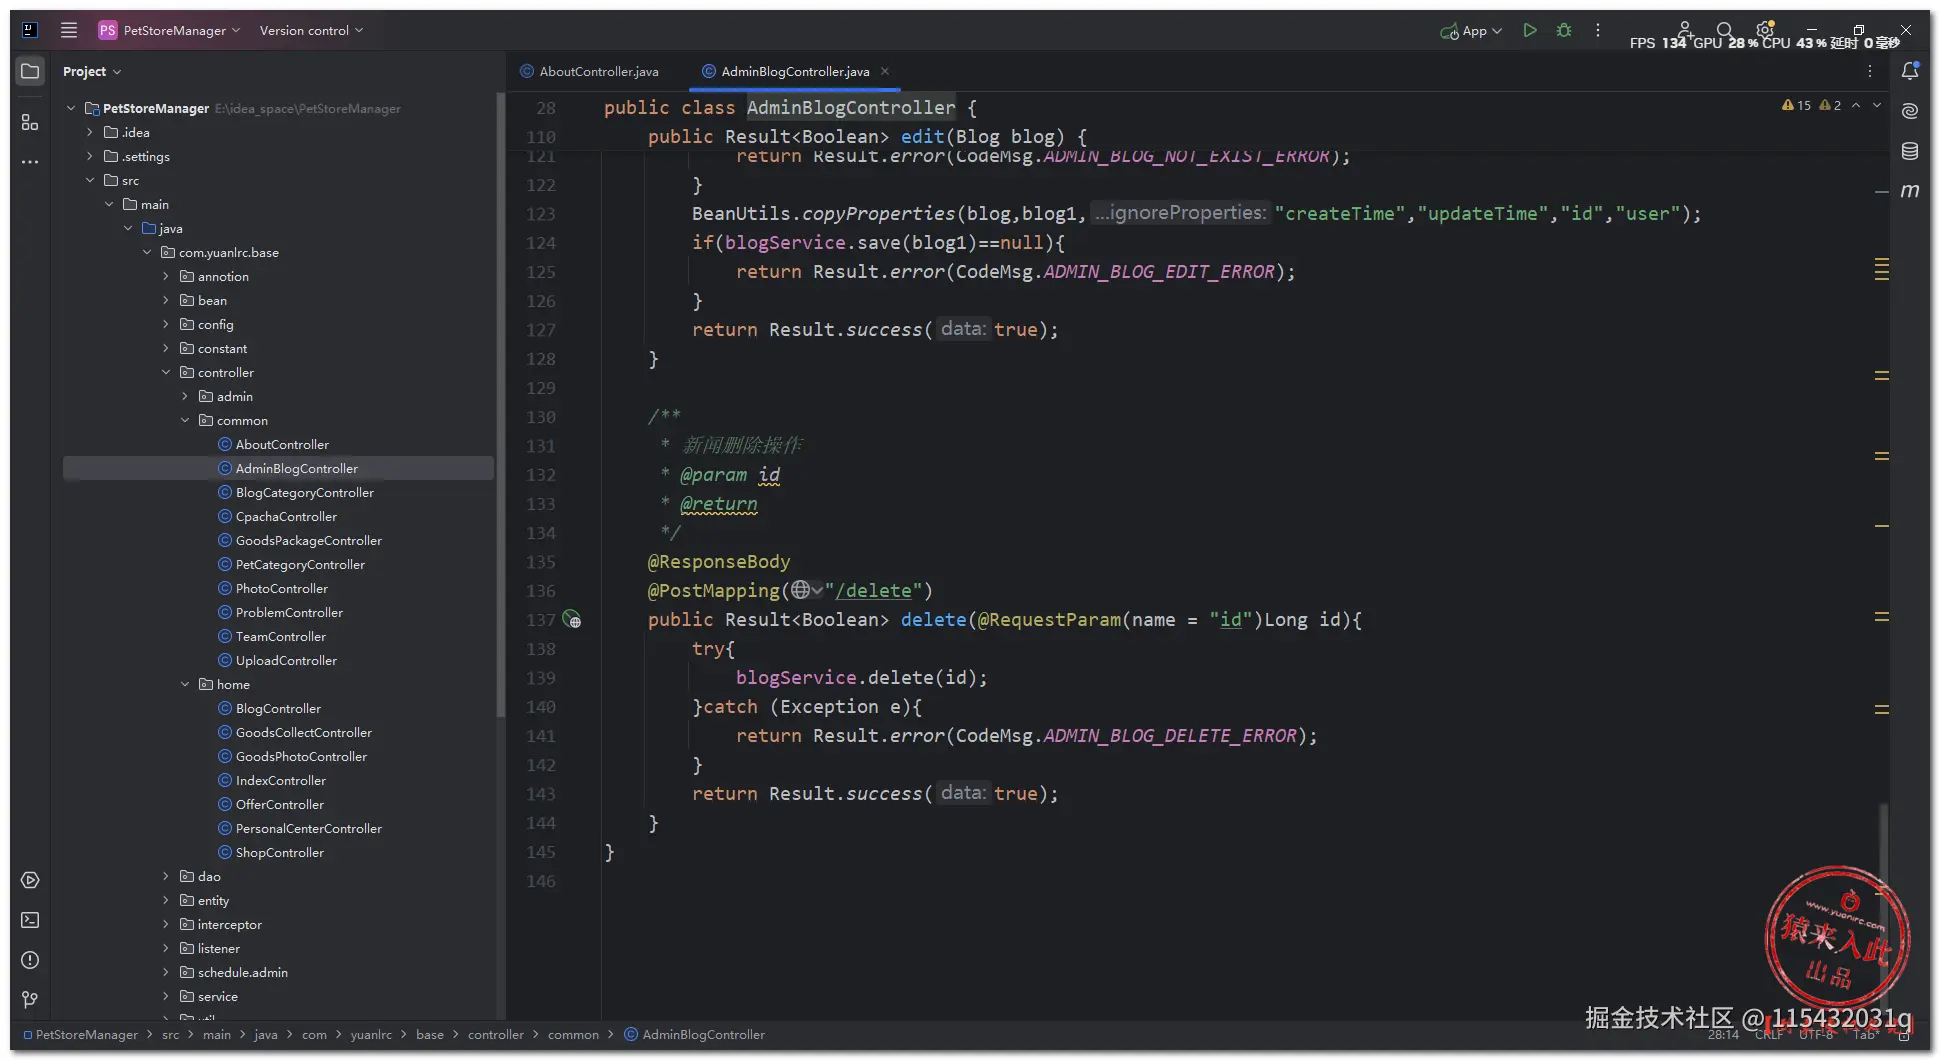The image size is (1941, 1061).
Task: Open the Problems tool window icon
Action: pos(30,960)
